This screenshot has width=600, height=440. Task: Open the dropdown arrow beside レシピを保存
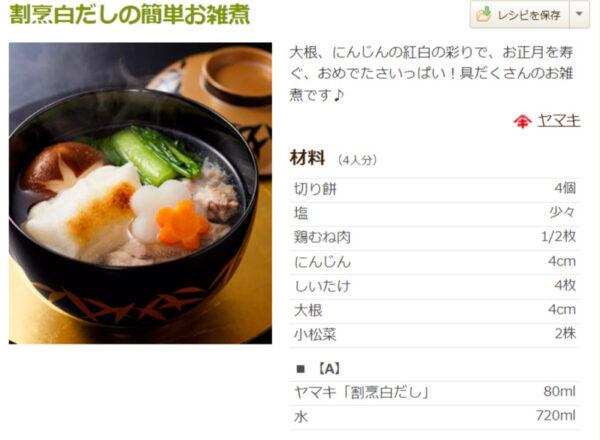[579, 14]
